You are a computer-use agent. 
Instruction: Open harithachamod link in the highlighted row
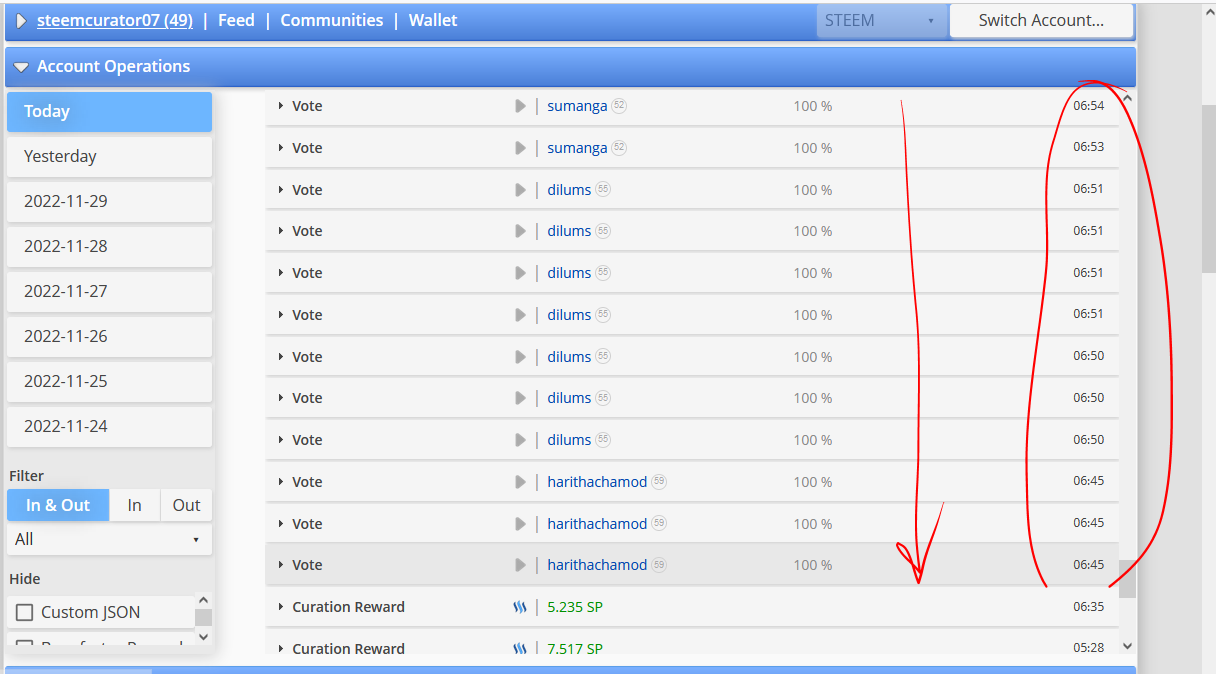(597, 565)
